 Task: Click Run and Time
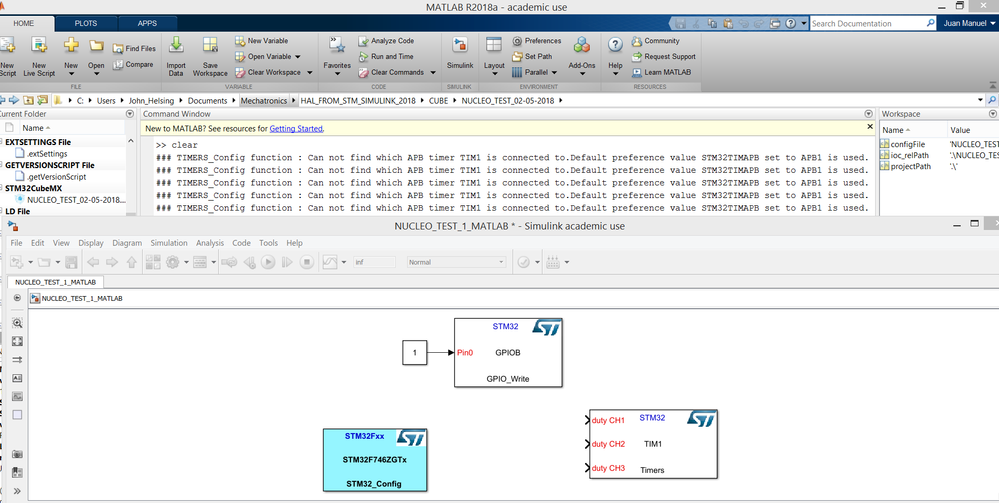(386, 56)
